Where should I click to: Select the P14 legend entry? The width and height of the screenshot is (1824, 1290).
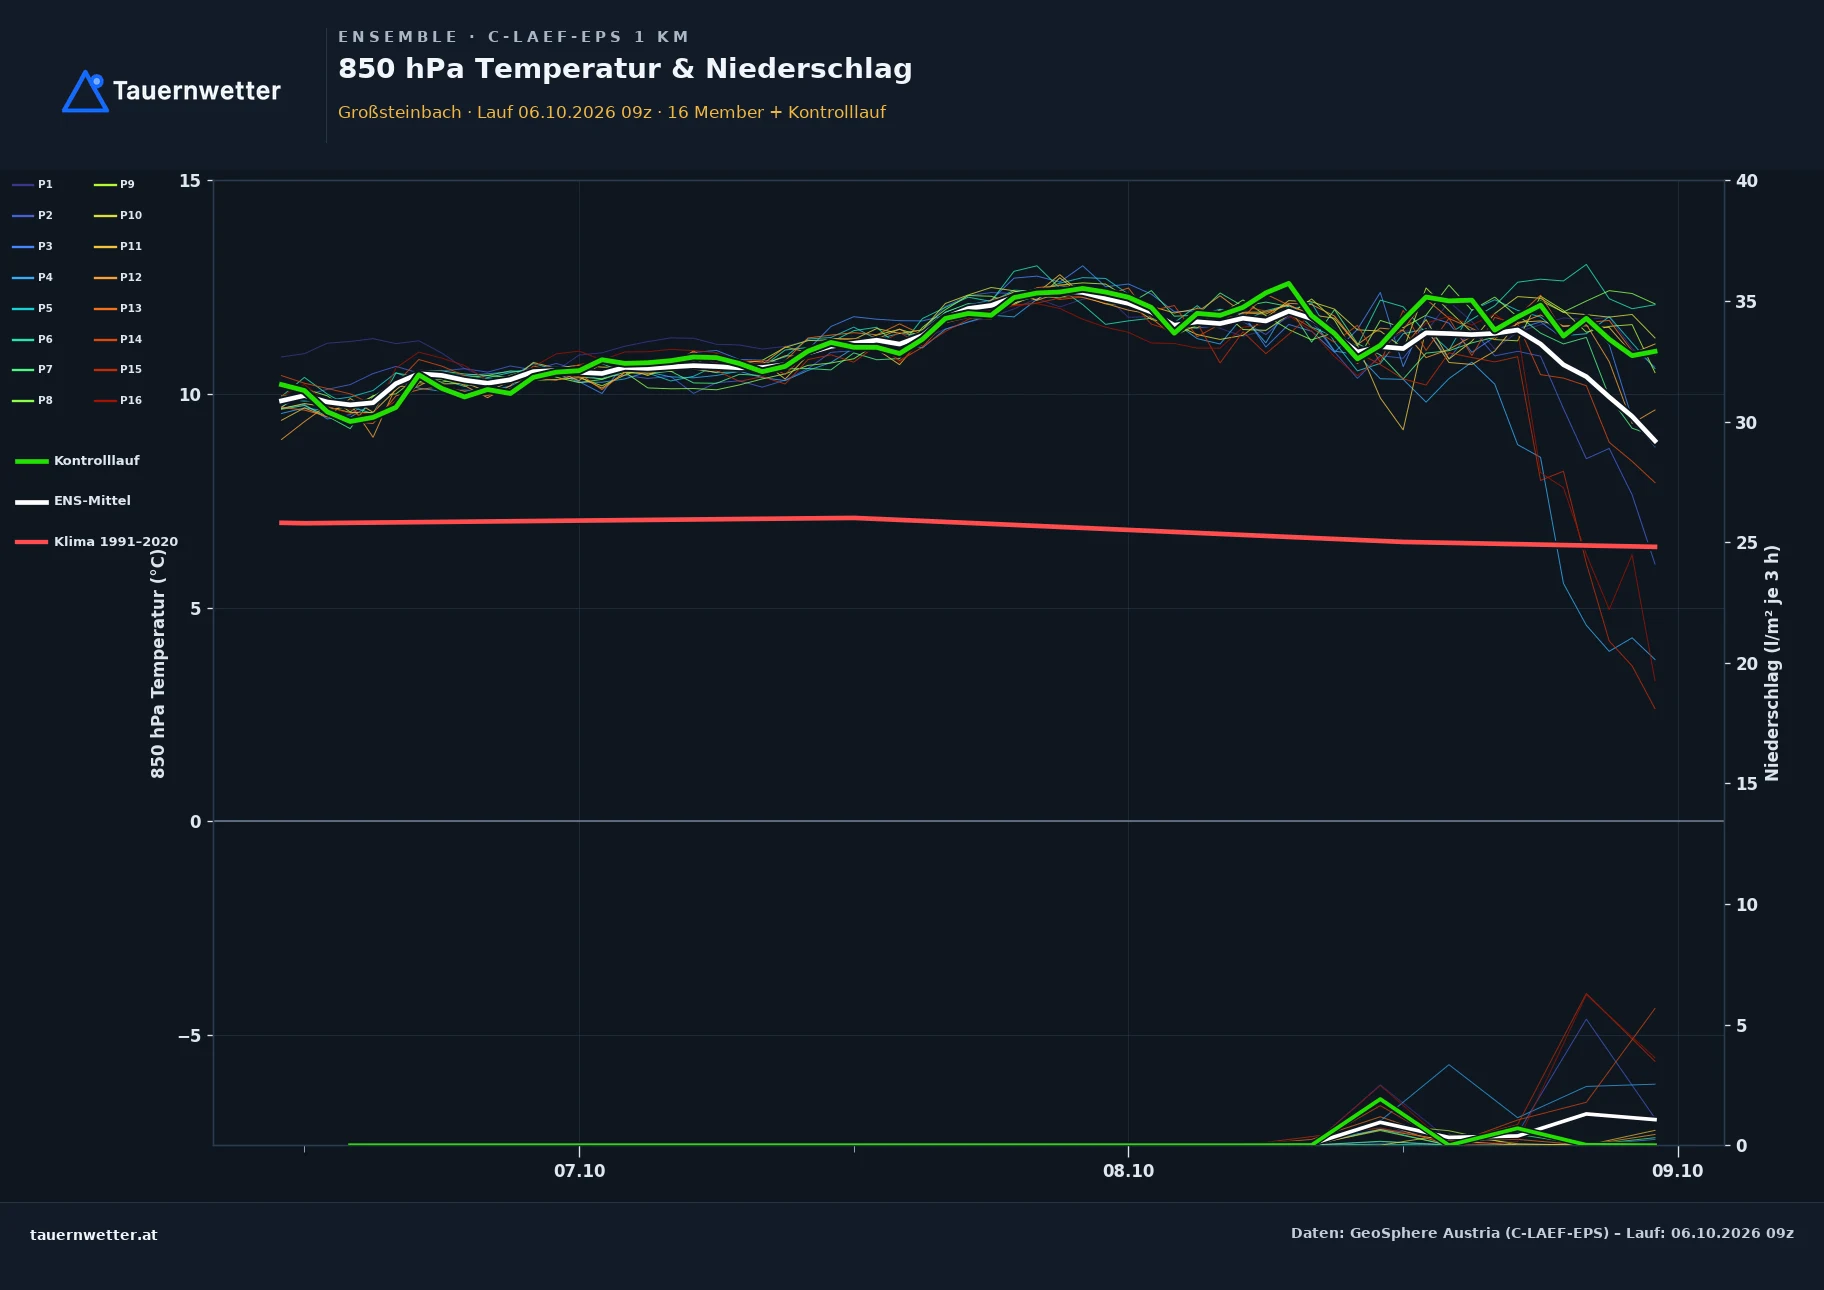click(x=118, y=339)
